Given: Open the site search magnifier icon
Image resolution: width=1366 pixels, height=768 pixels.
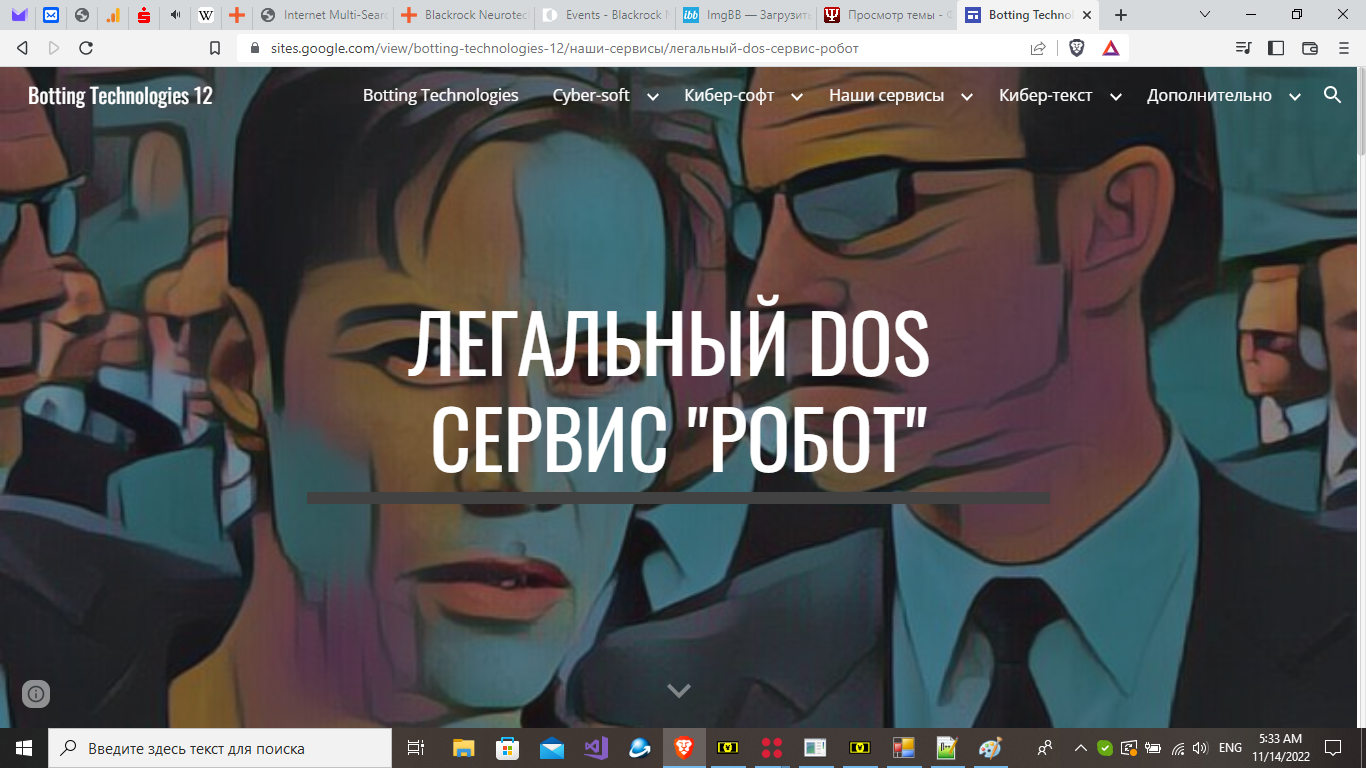Looking at the screenshot, I should [x=1332, y=95].
